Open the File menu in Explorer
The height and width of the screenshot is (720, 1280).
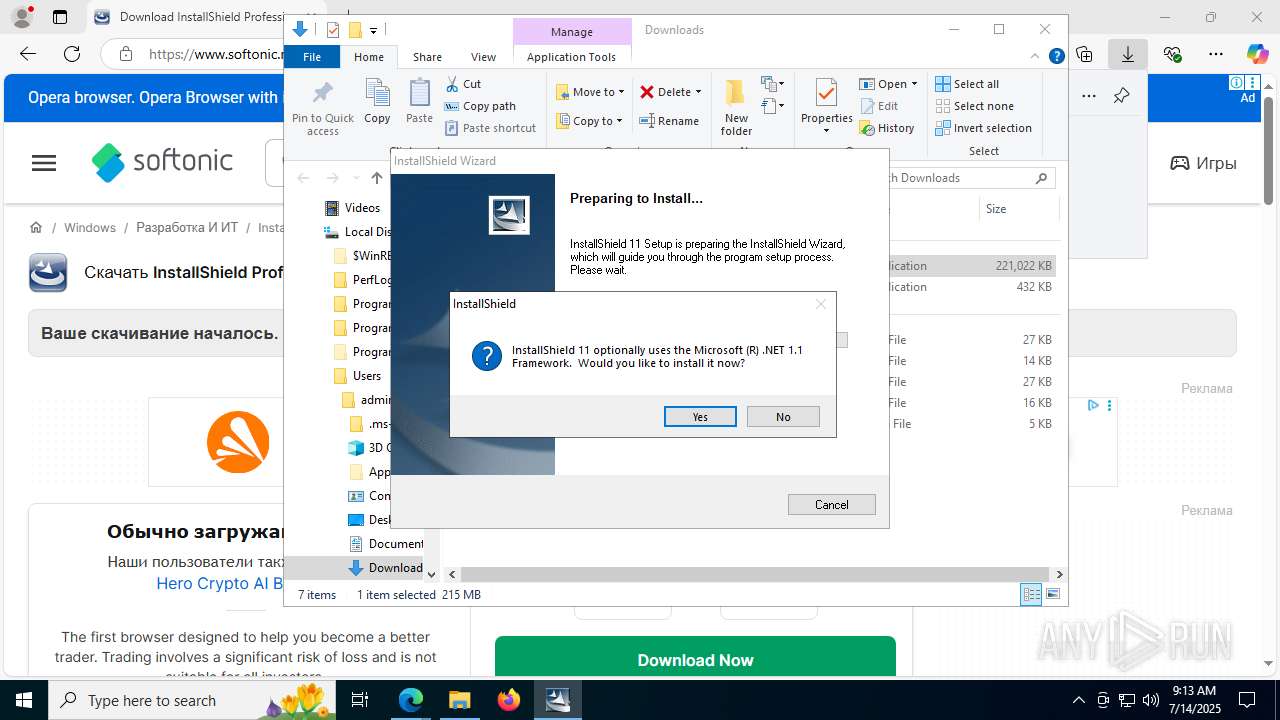(312, 57)
